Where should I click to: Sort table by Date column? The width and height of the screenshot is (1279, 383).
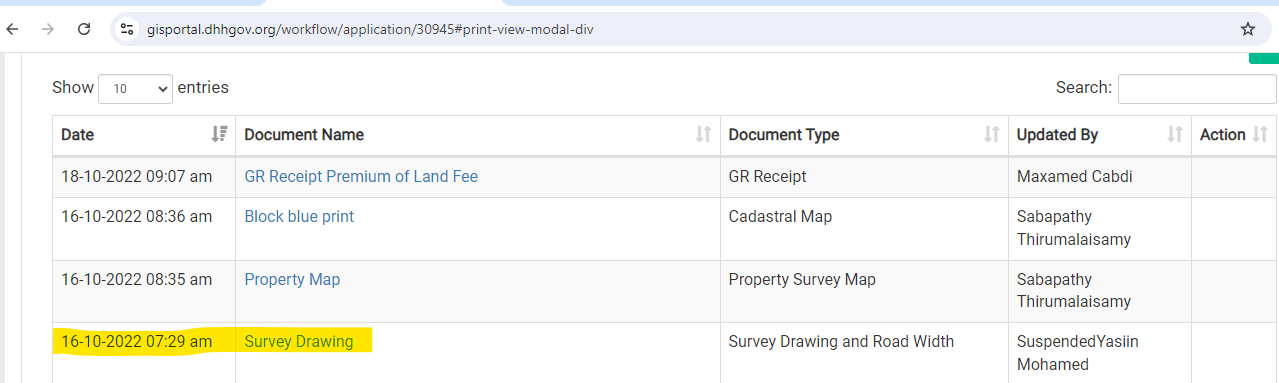(144, 135)
